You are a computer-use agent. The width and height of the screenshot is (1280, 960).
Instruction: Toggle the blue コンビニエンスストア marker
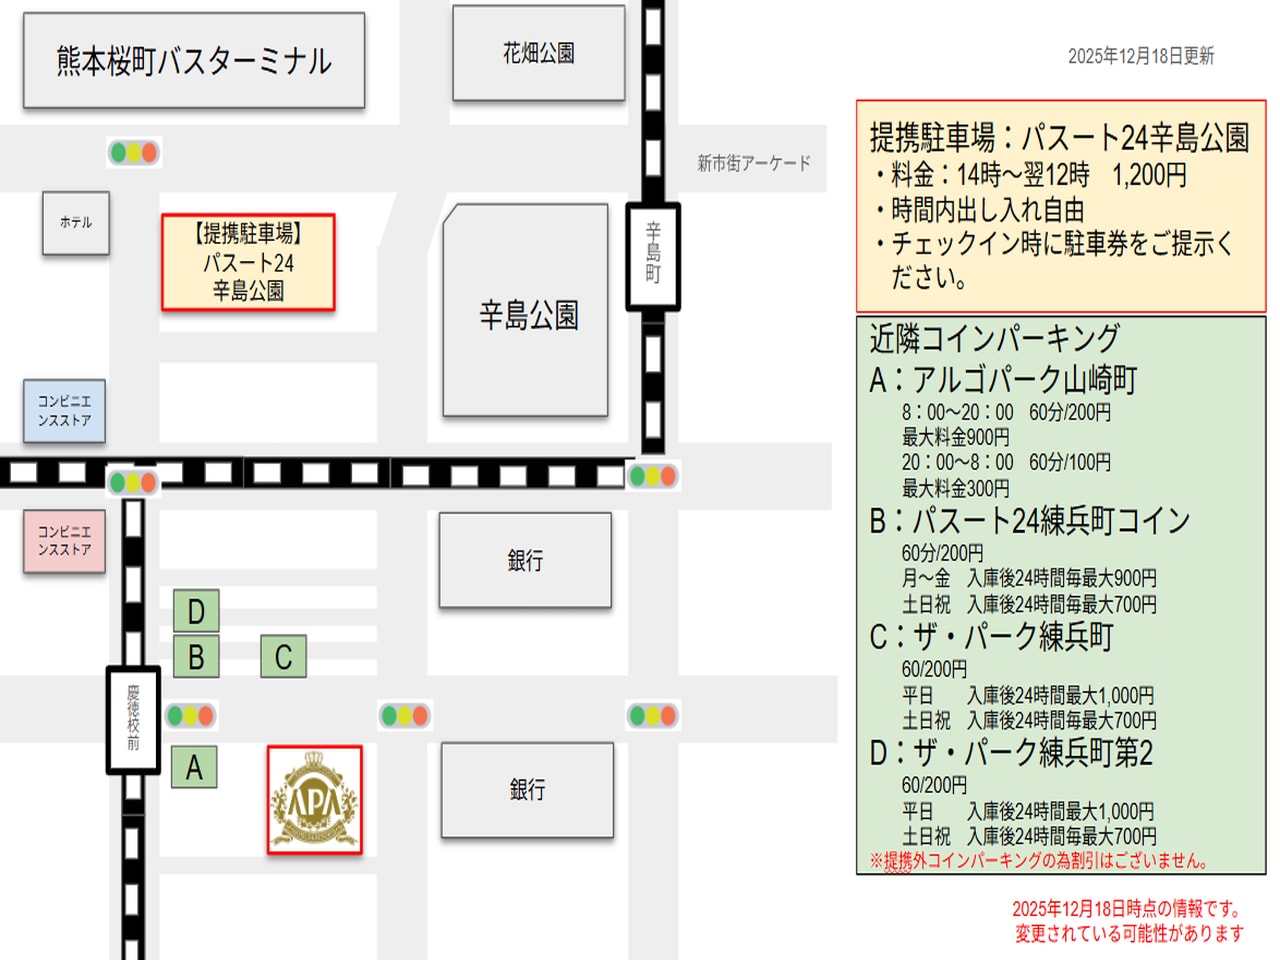pos(64,410)
